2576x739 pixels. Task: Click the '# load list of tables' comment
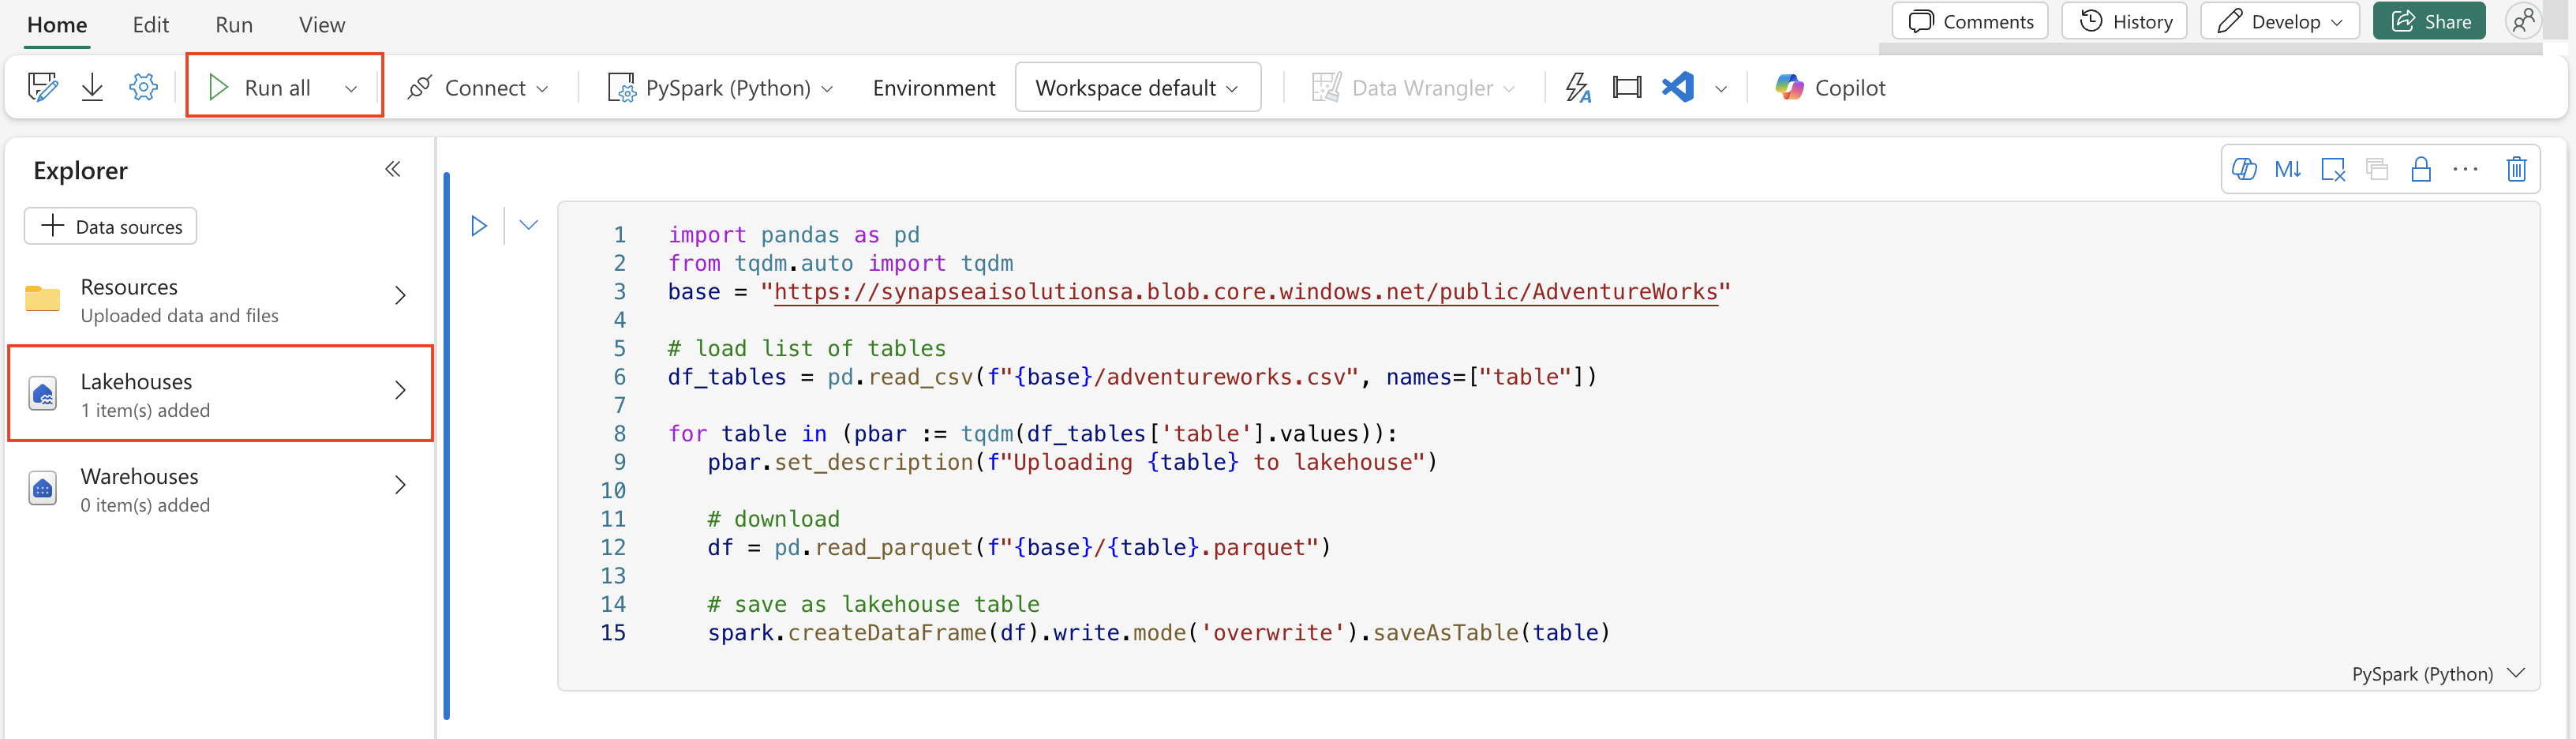(806, 348)
